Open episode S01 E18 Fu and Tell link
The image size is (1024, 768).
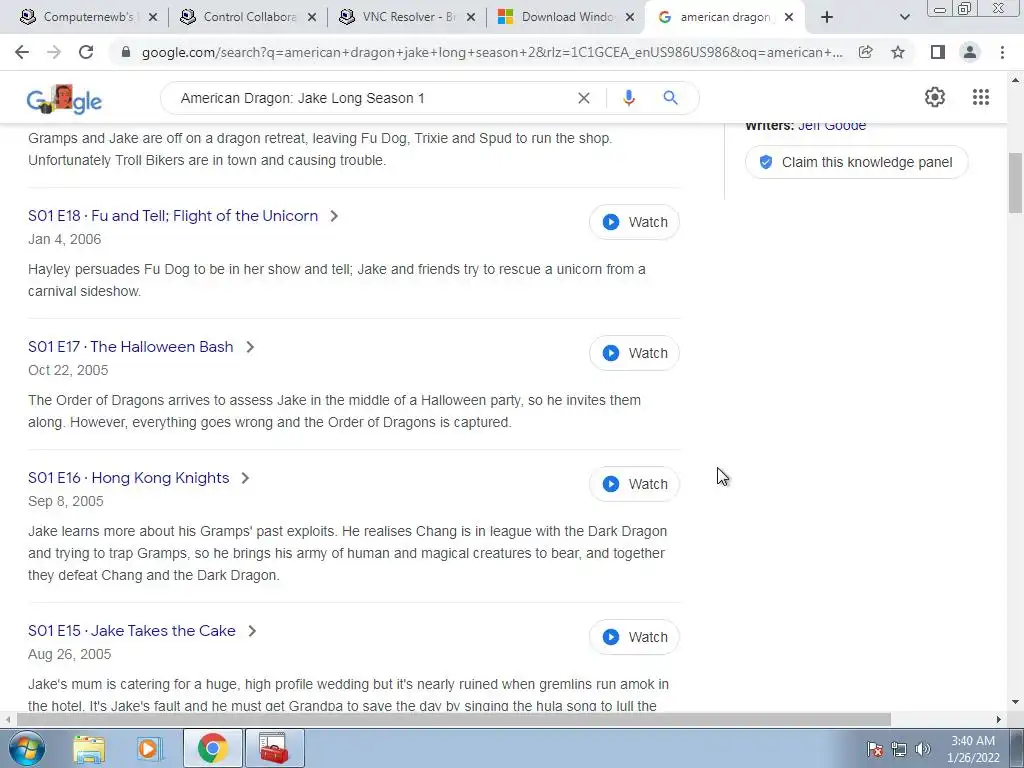pos(173,216)
